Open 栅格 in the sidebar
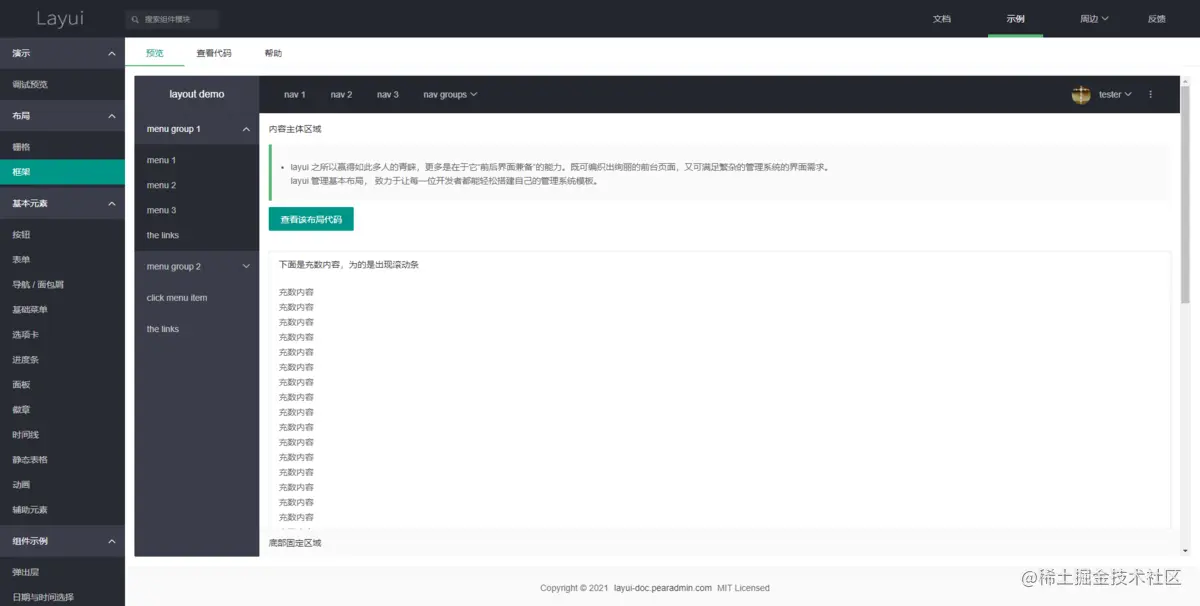The width and height of the screenshot is (1200, 606). coord(62,147)
